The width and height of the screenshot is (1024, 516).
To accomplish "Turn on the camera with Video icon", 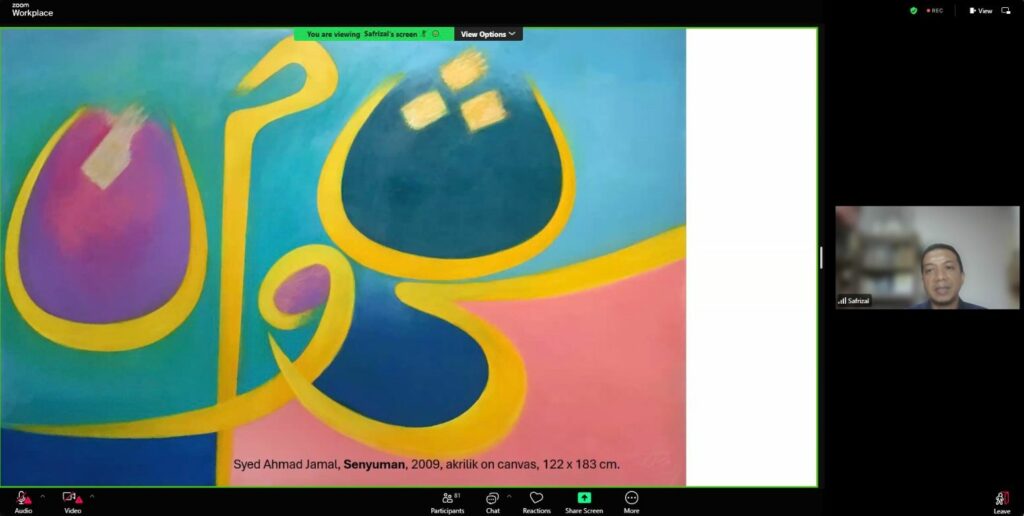I will click(x=71, y=498).
